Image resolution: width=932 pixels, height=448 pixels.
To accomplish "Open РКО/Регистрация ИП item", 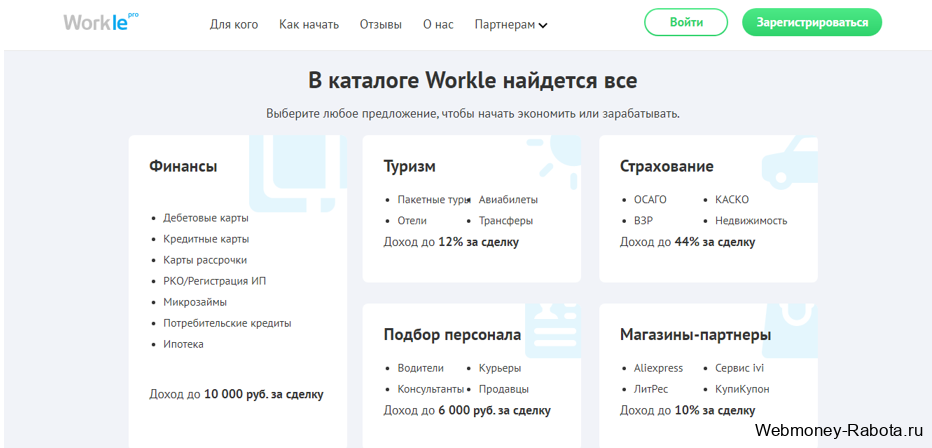I will pyautogui.click(x=215, y=281).
